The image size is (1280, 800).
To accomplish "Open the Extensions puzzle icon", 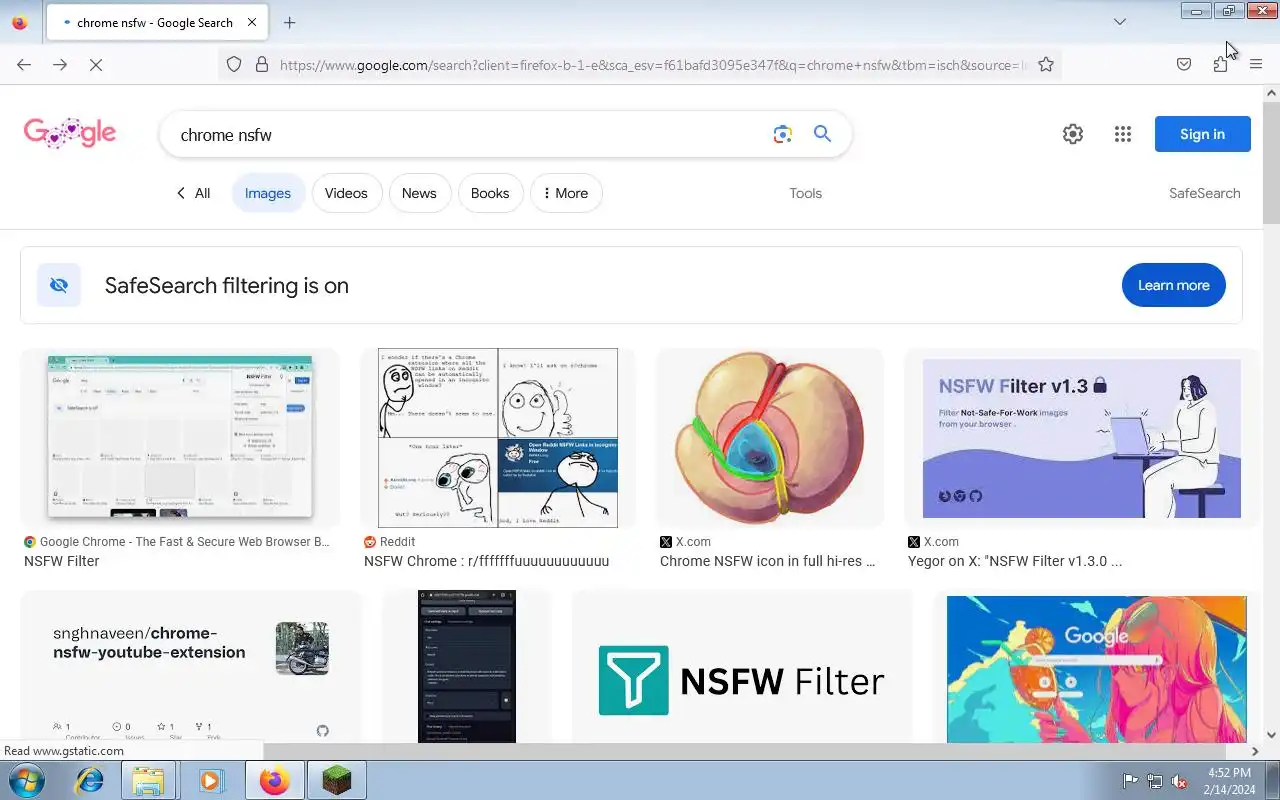I will click(x=1220, y=64).
